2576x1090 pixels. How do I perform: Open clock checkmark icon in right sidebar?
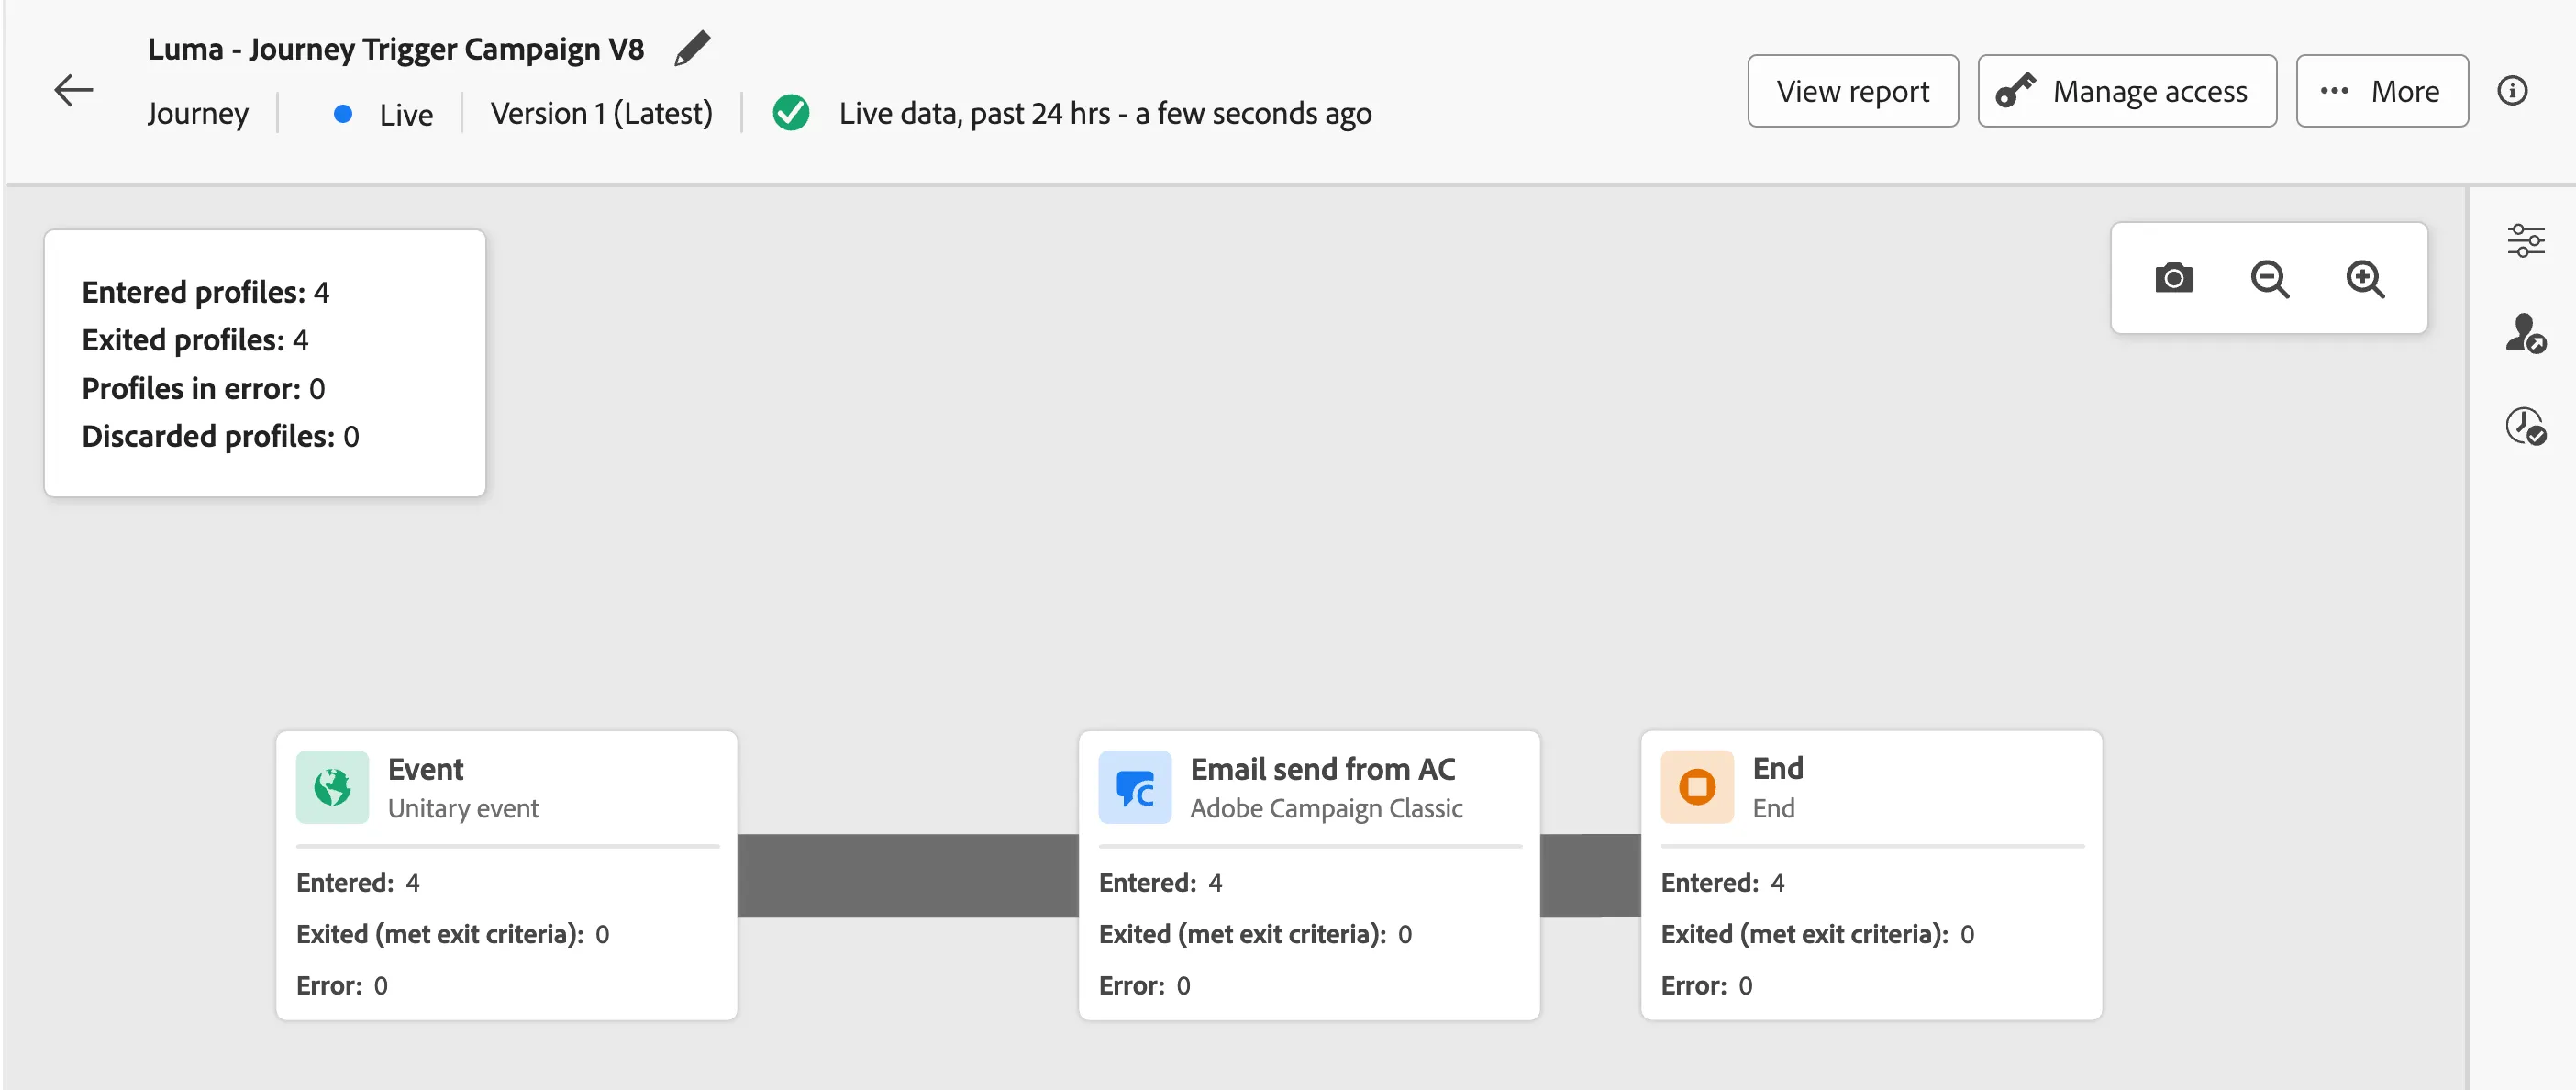(x=2526, y=426)
